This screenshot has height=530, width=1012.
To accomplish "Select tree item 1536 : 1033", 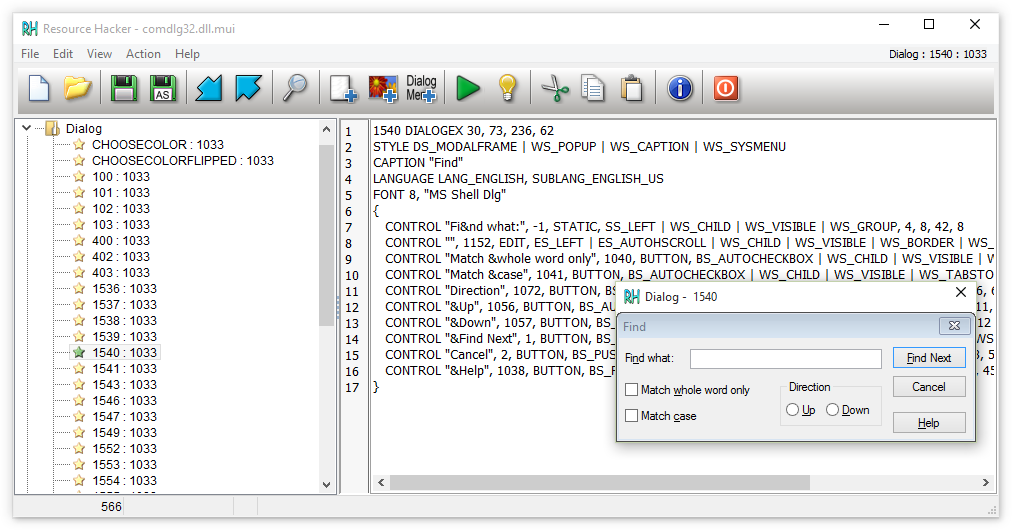I will click(124, 289).
